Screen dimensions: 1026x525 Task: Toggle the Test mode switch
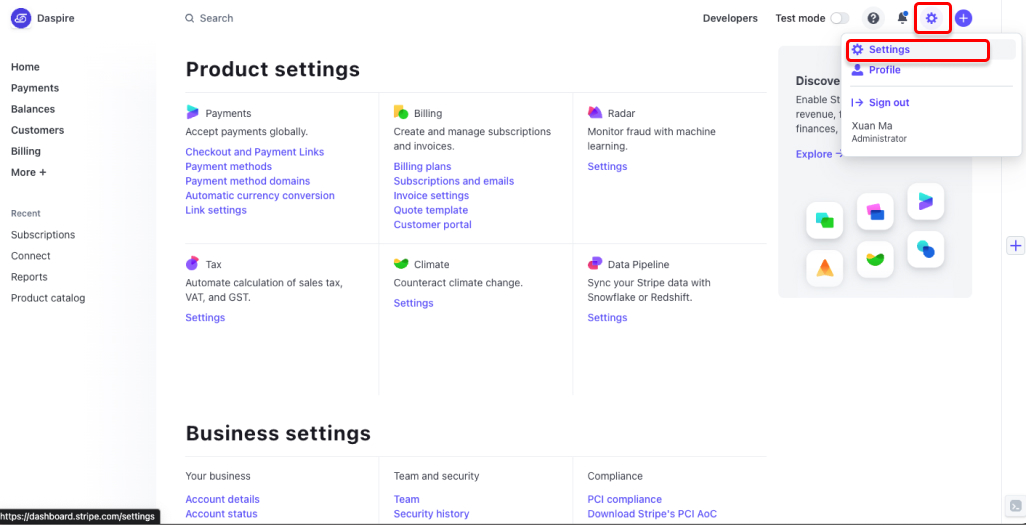pos(840,18)
